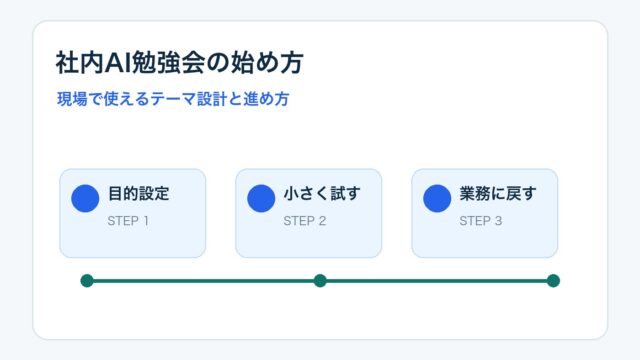640x360 pixels.
Task: Click the STEP 2 label
Action: pos(304,221)
